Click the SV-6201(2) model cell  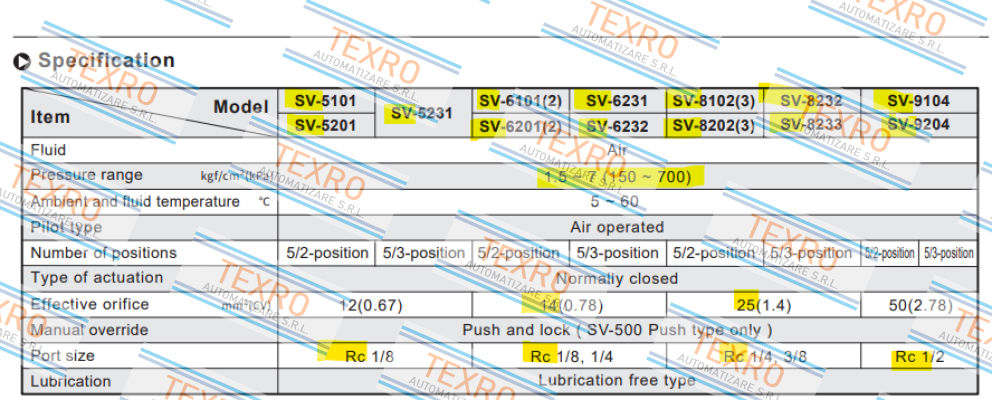click(x=520, y=126)
